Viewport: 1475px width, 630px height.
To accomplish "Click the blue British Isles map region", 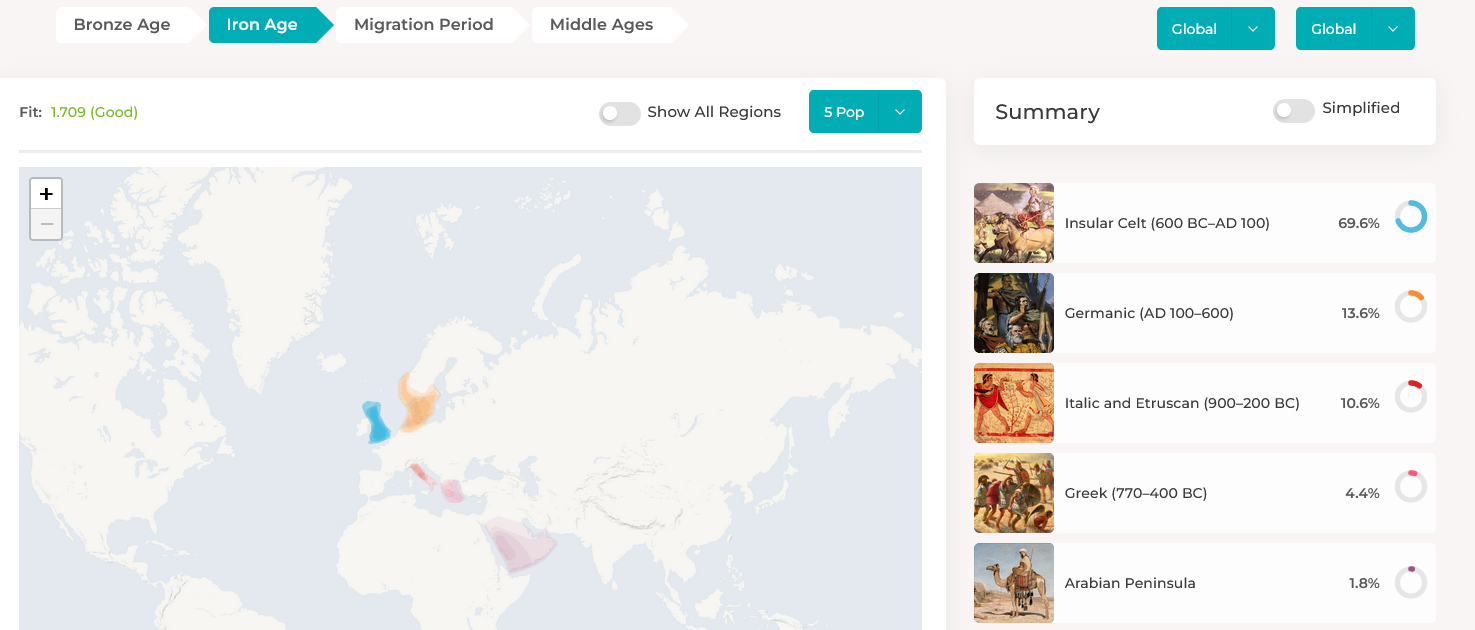I will click(x=376, y=422).
